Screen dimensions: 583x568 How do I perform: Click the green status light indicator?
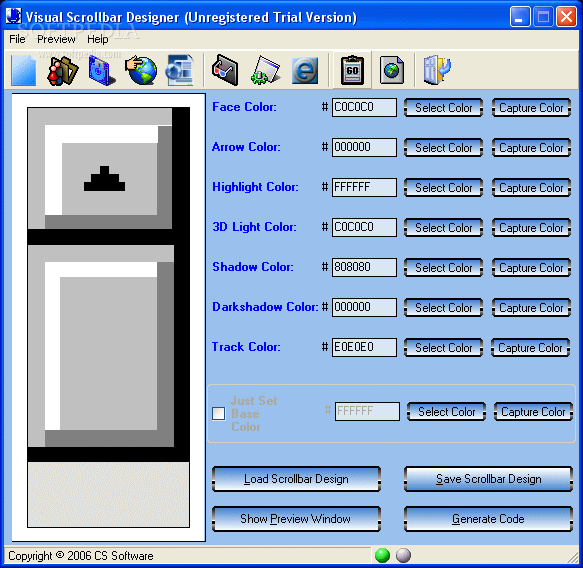pos(383,556)
